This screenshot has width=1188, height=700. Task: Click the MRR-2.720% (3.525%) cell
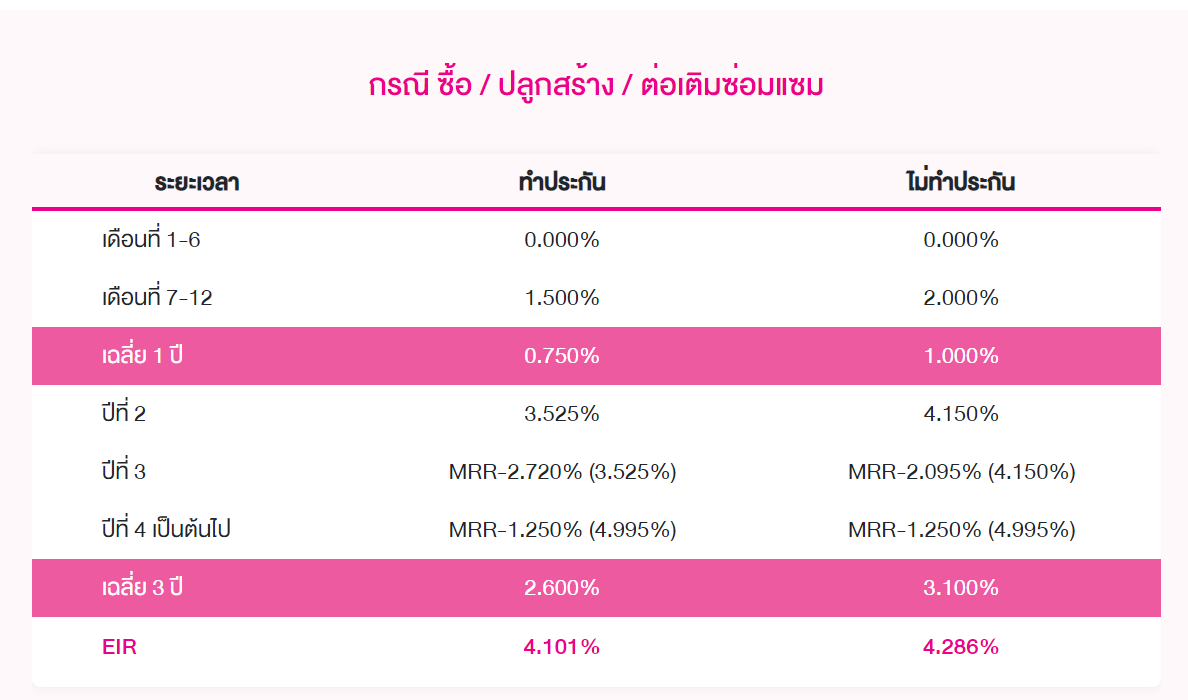562,472
